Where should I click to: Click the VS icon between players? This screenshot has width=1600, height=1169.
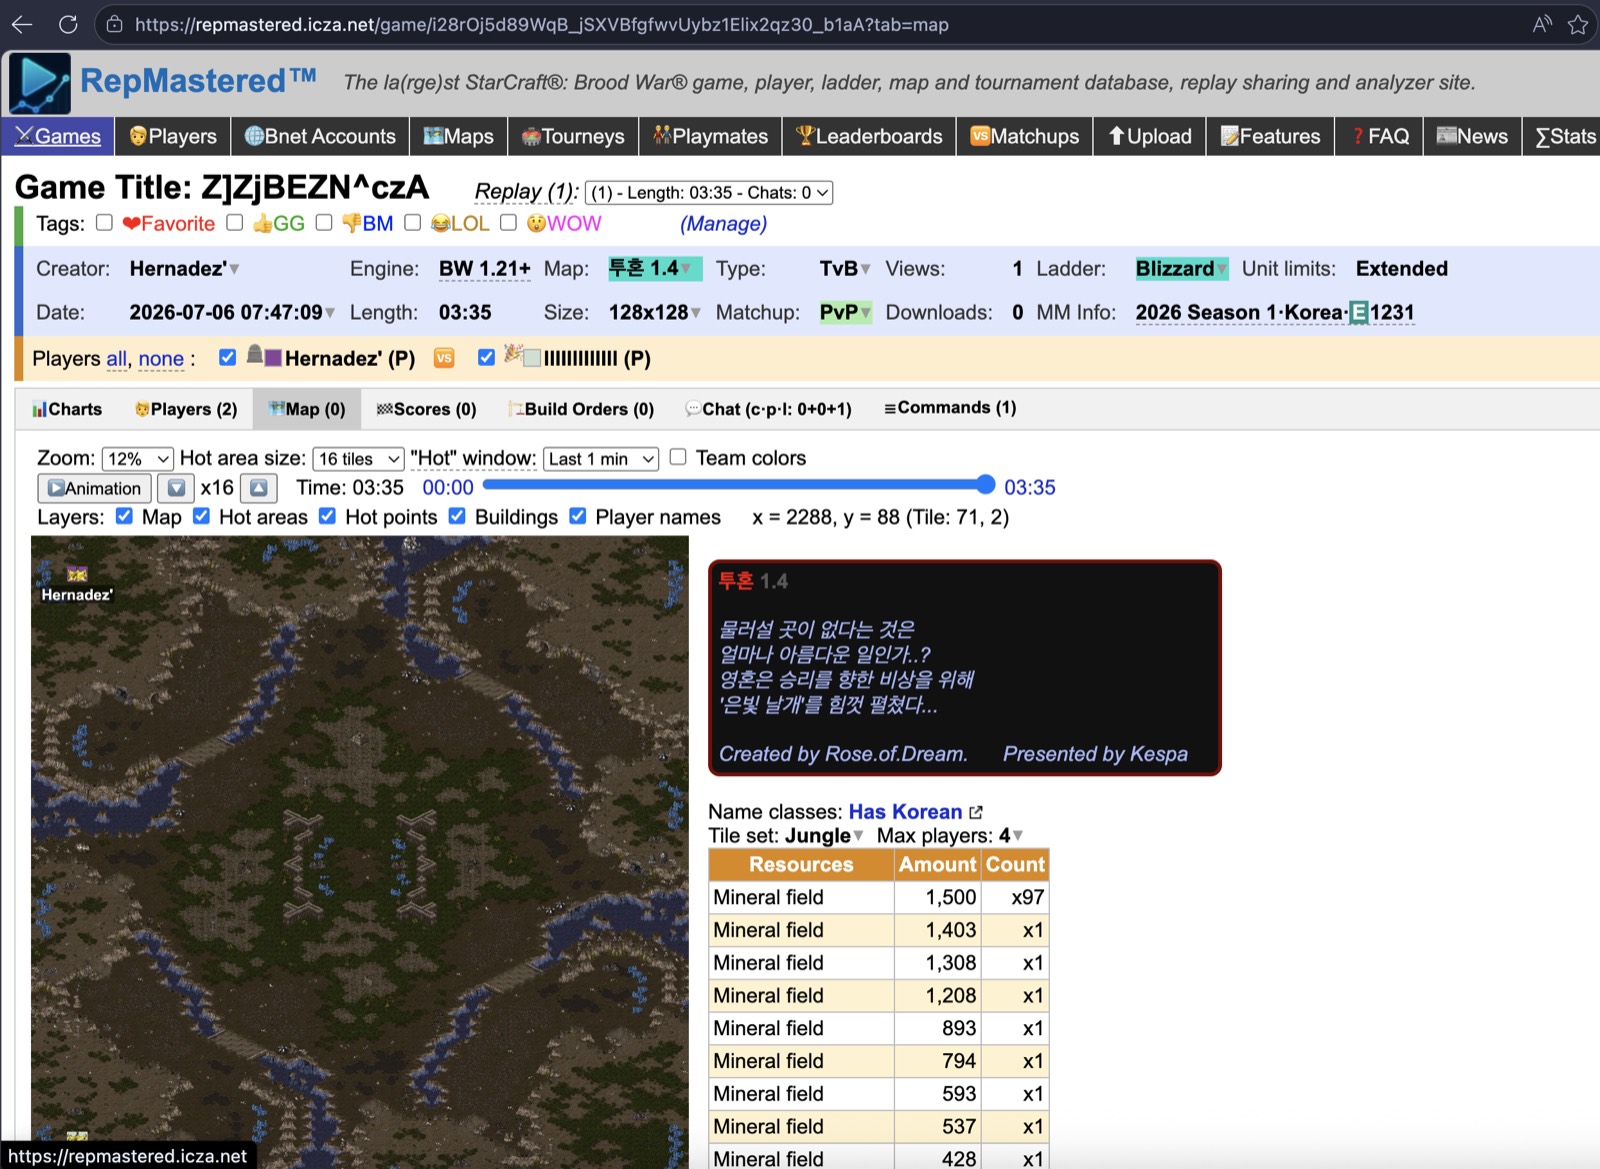(x=444, y=358)
